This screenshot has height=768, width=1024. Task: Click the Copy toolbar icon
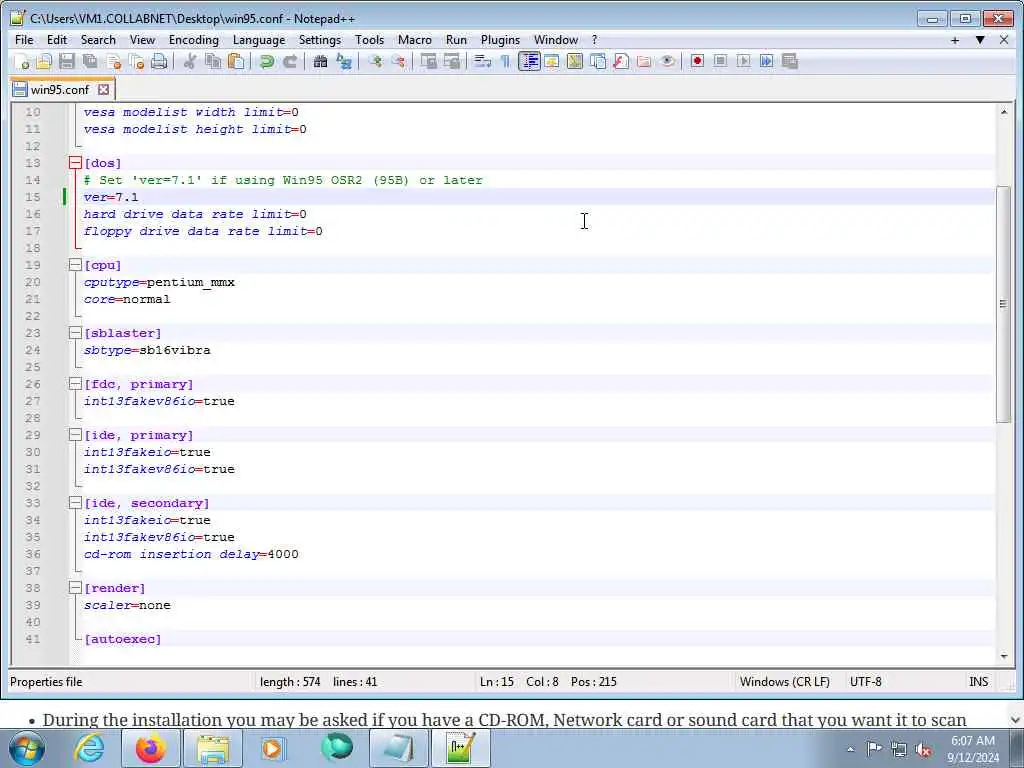213,61
